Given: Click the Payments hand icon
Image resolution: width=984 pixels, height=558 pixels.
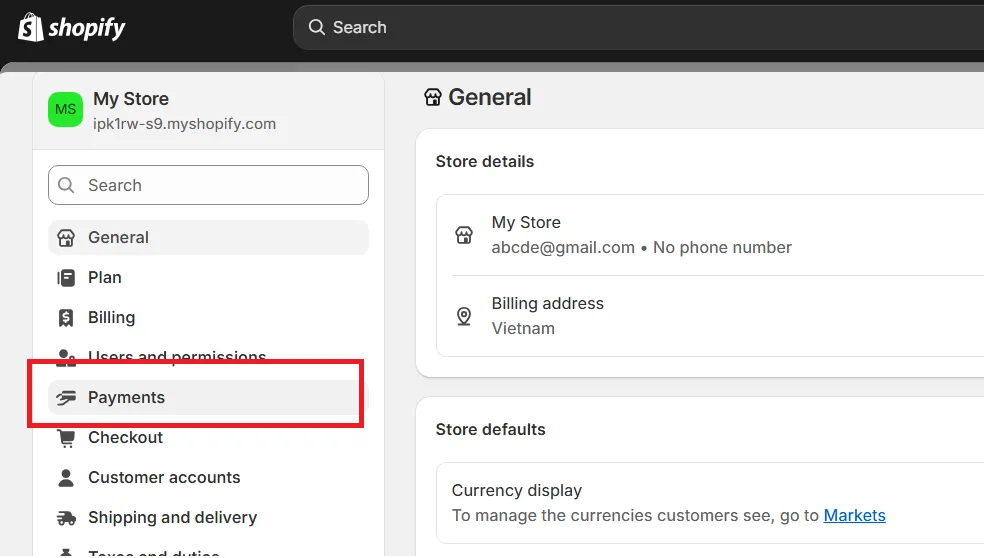Looking at the screenshot, I should tap(66, 397).
